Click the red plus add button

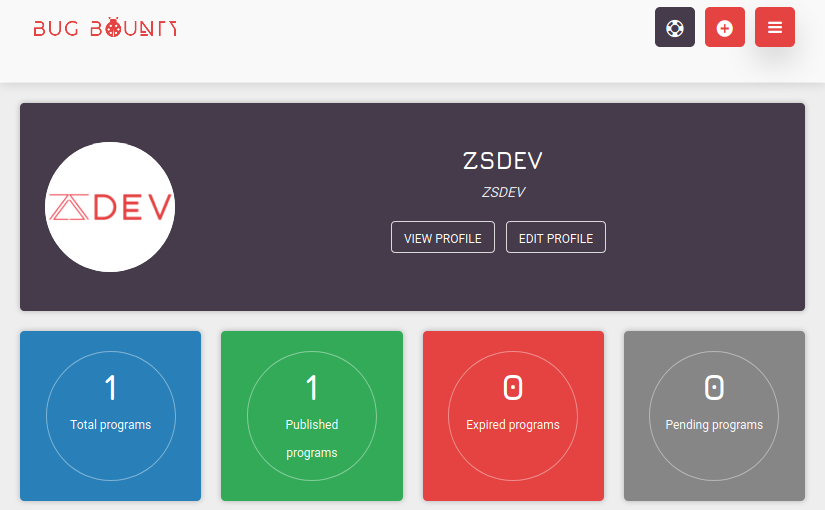click(725, 27)
